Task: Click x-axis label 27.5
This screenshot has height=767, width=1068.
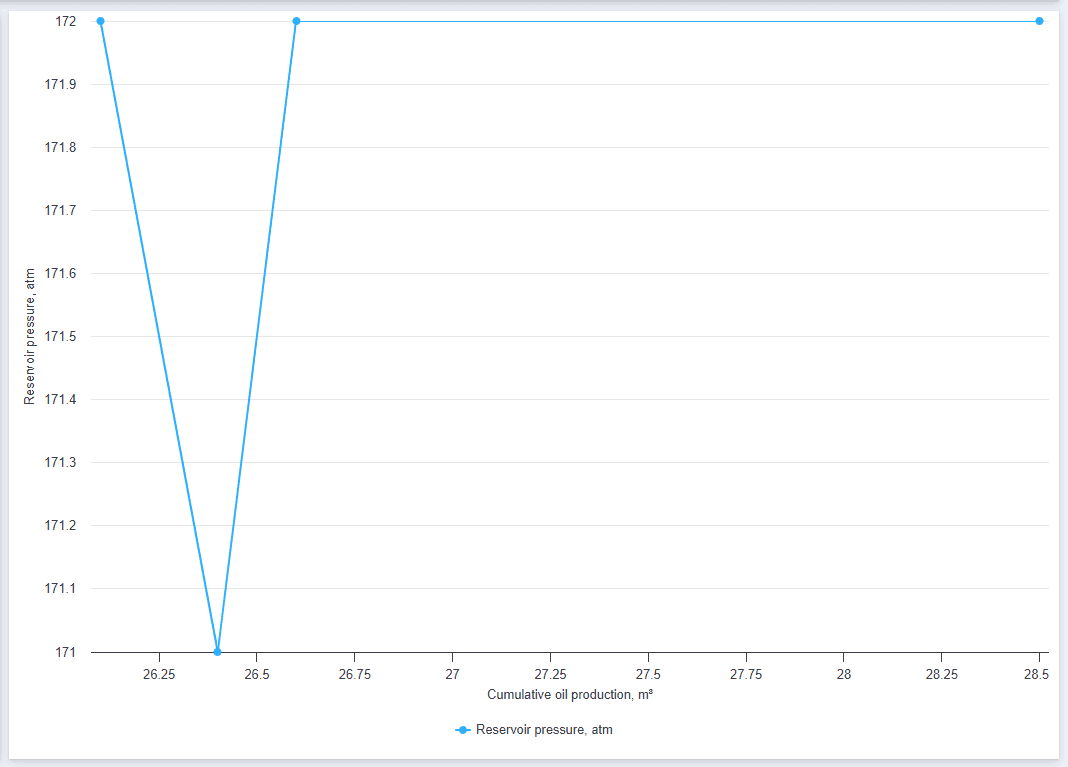Action: (648, 674)
